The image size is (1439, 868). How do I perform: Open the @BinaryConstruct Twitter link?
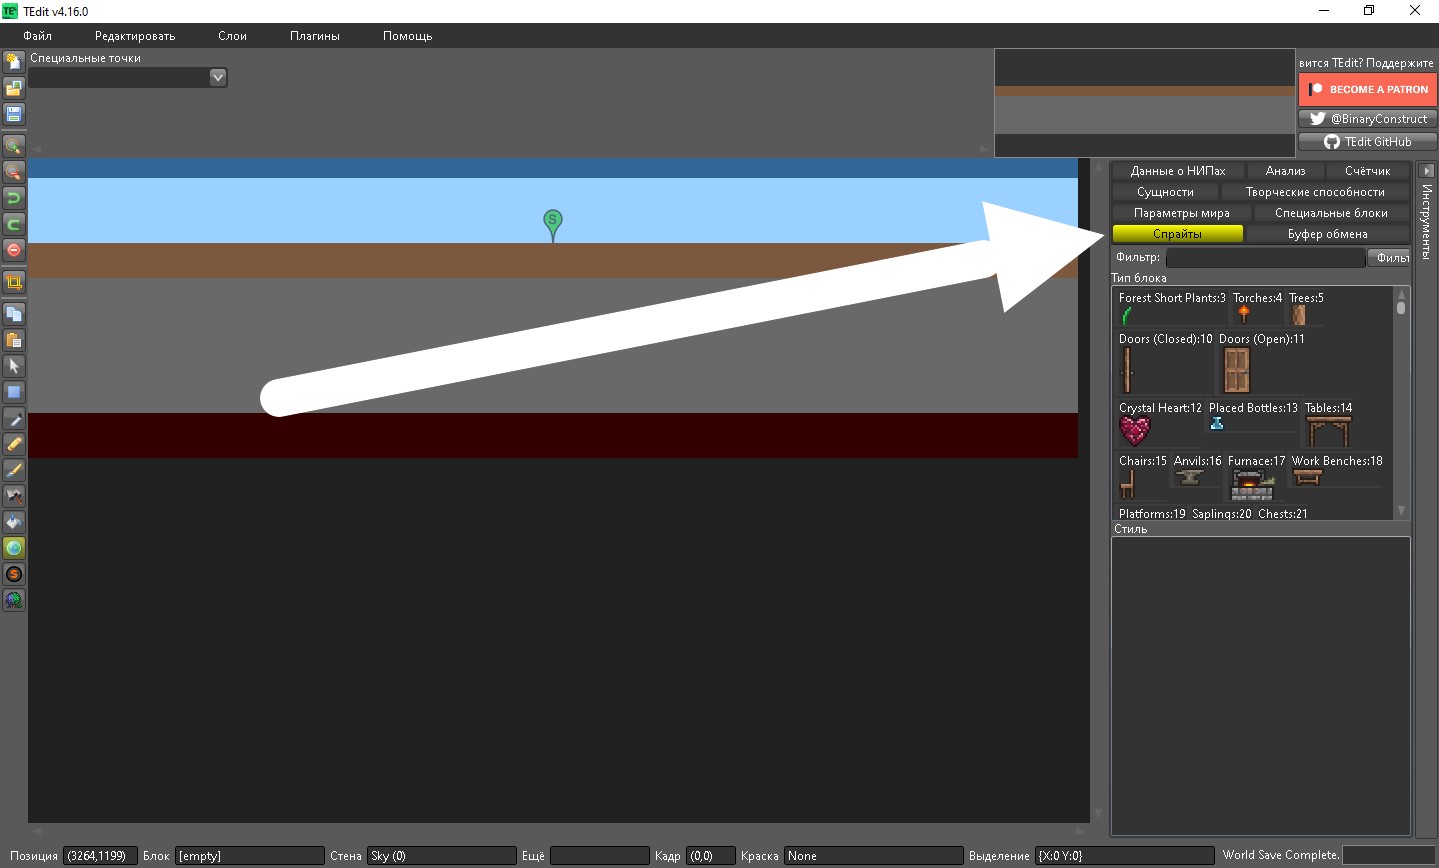point(1368,118)
